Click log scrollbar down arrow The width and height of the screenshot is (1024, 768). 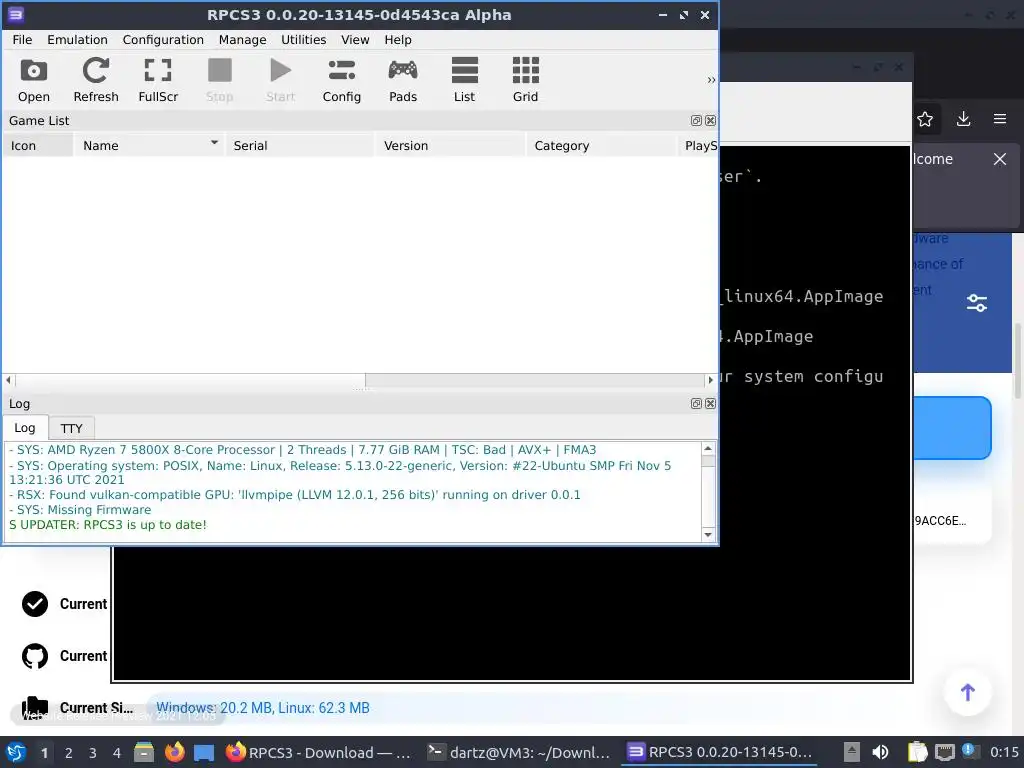[x=708, y=534]
